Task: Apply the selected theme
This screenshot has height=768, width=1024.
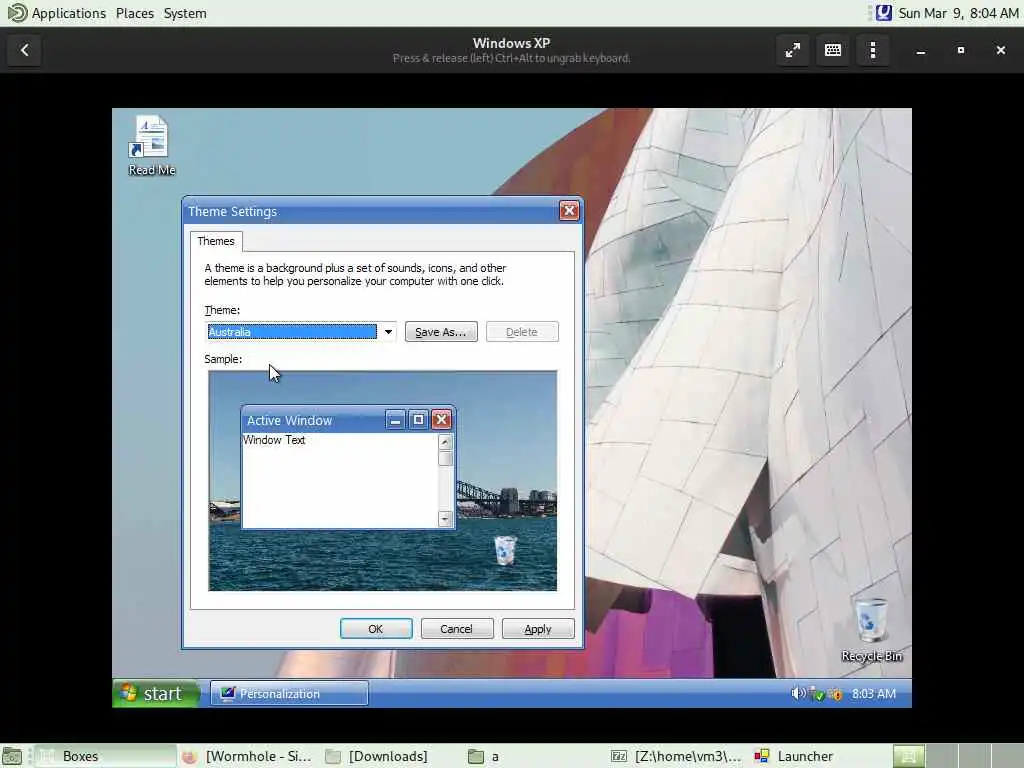Action: 538,629
